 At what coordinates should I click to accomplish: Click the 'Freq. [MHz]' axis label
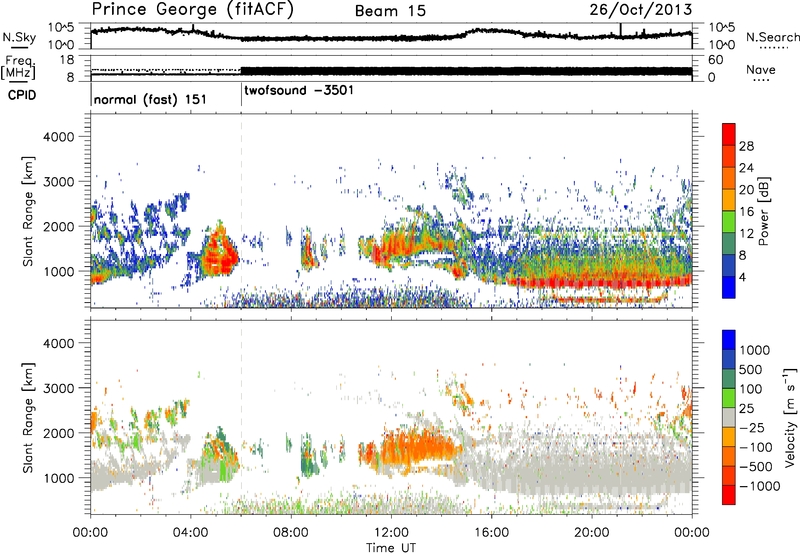pos(19,67)
